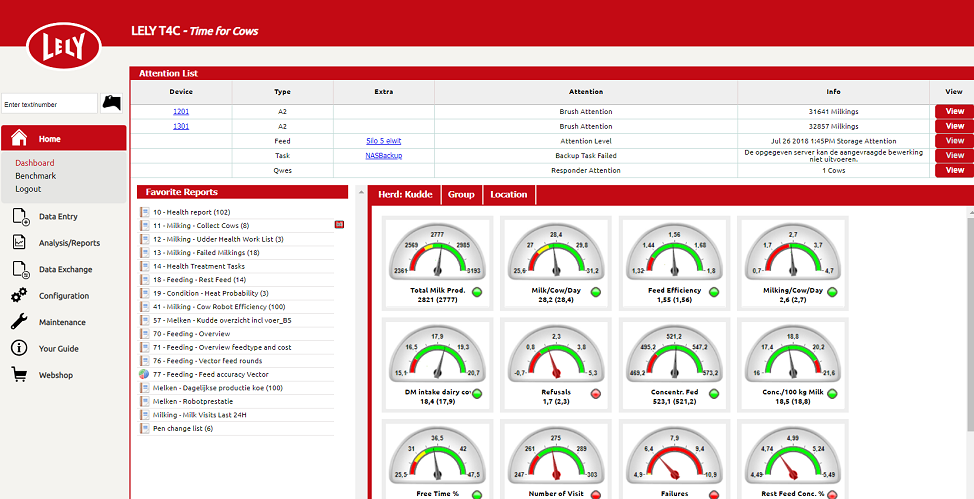This screenshot has width=974, height=499.
Task: Click the dashboard vertical scrollbar
Action: point(970,323)
